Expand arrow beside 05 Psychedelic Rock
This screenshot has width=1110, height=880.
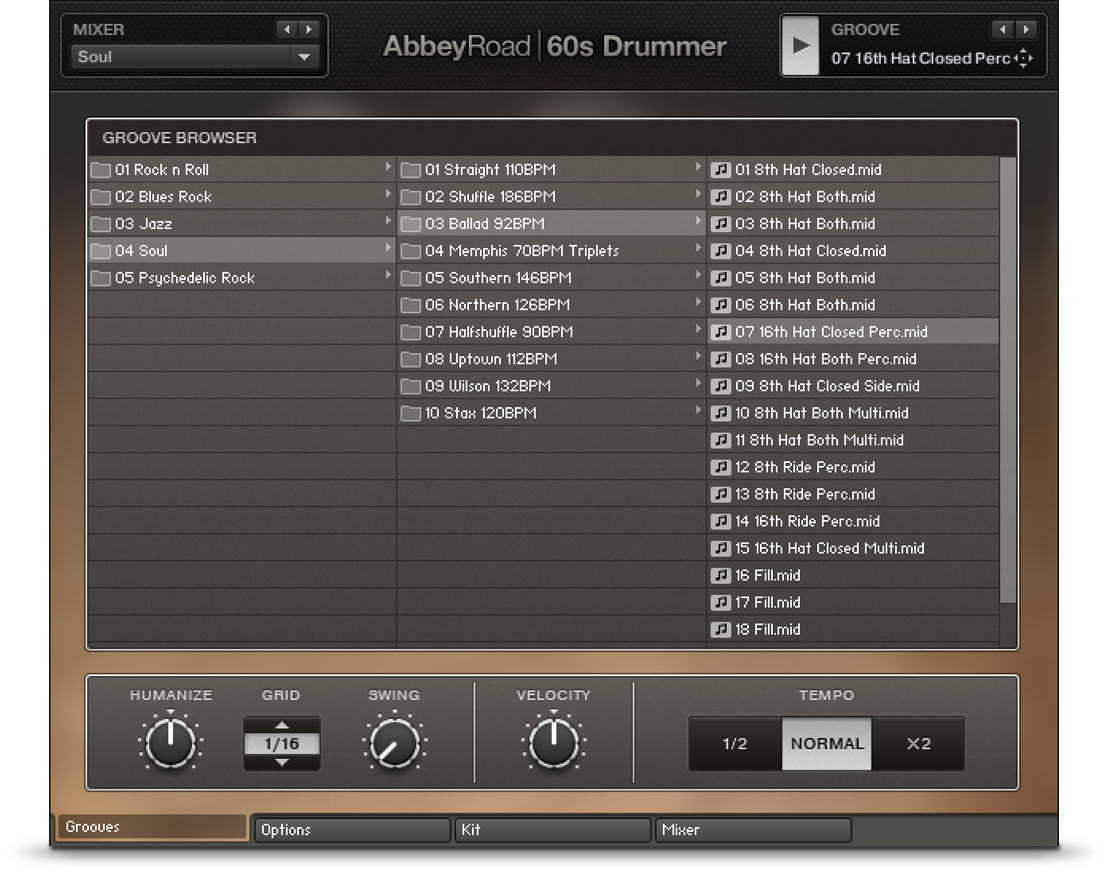click(388, 275)
